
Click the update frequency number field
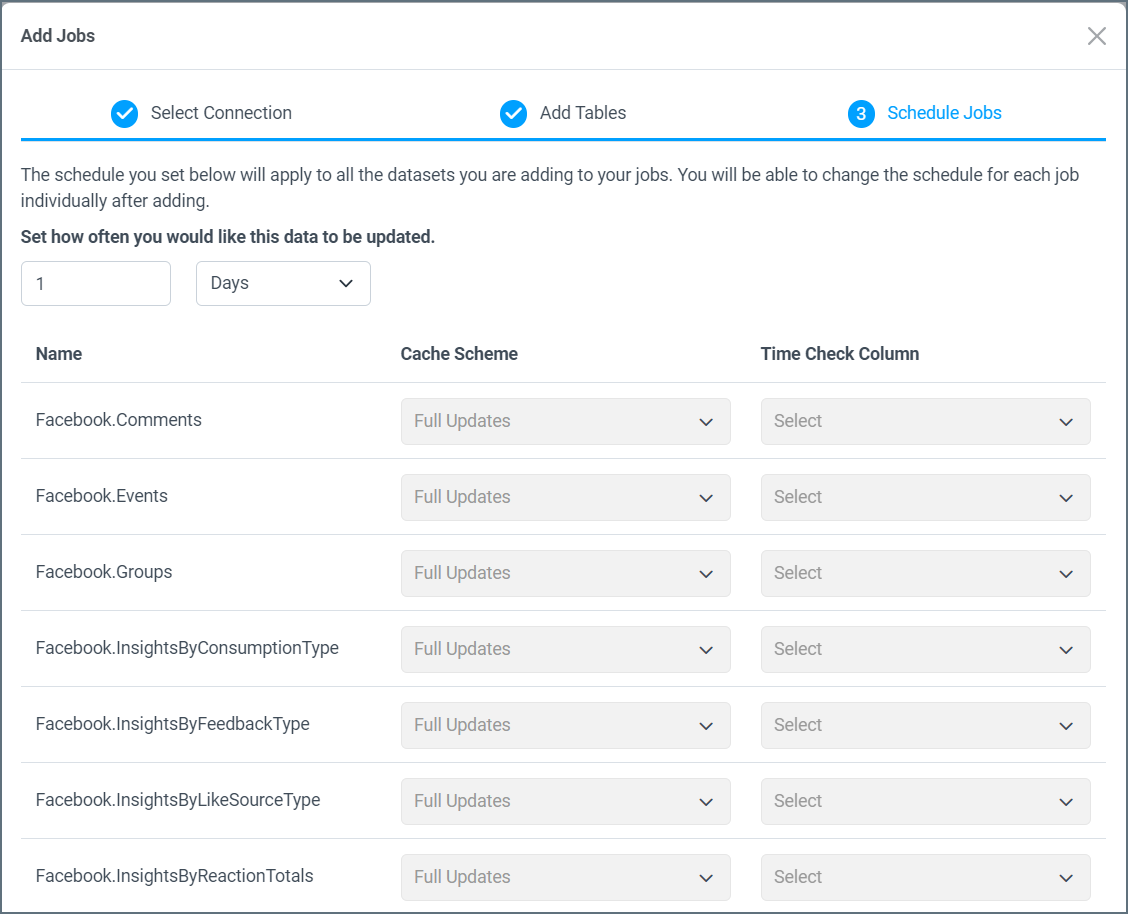click(95, 283)
